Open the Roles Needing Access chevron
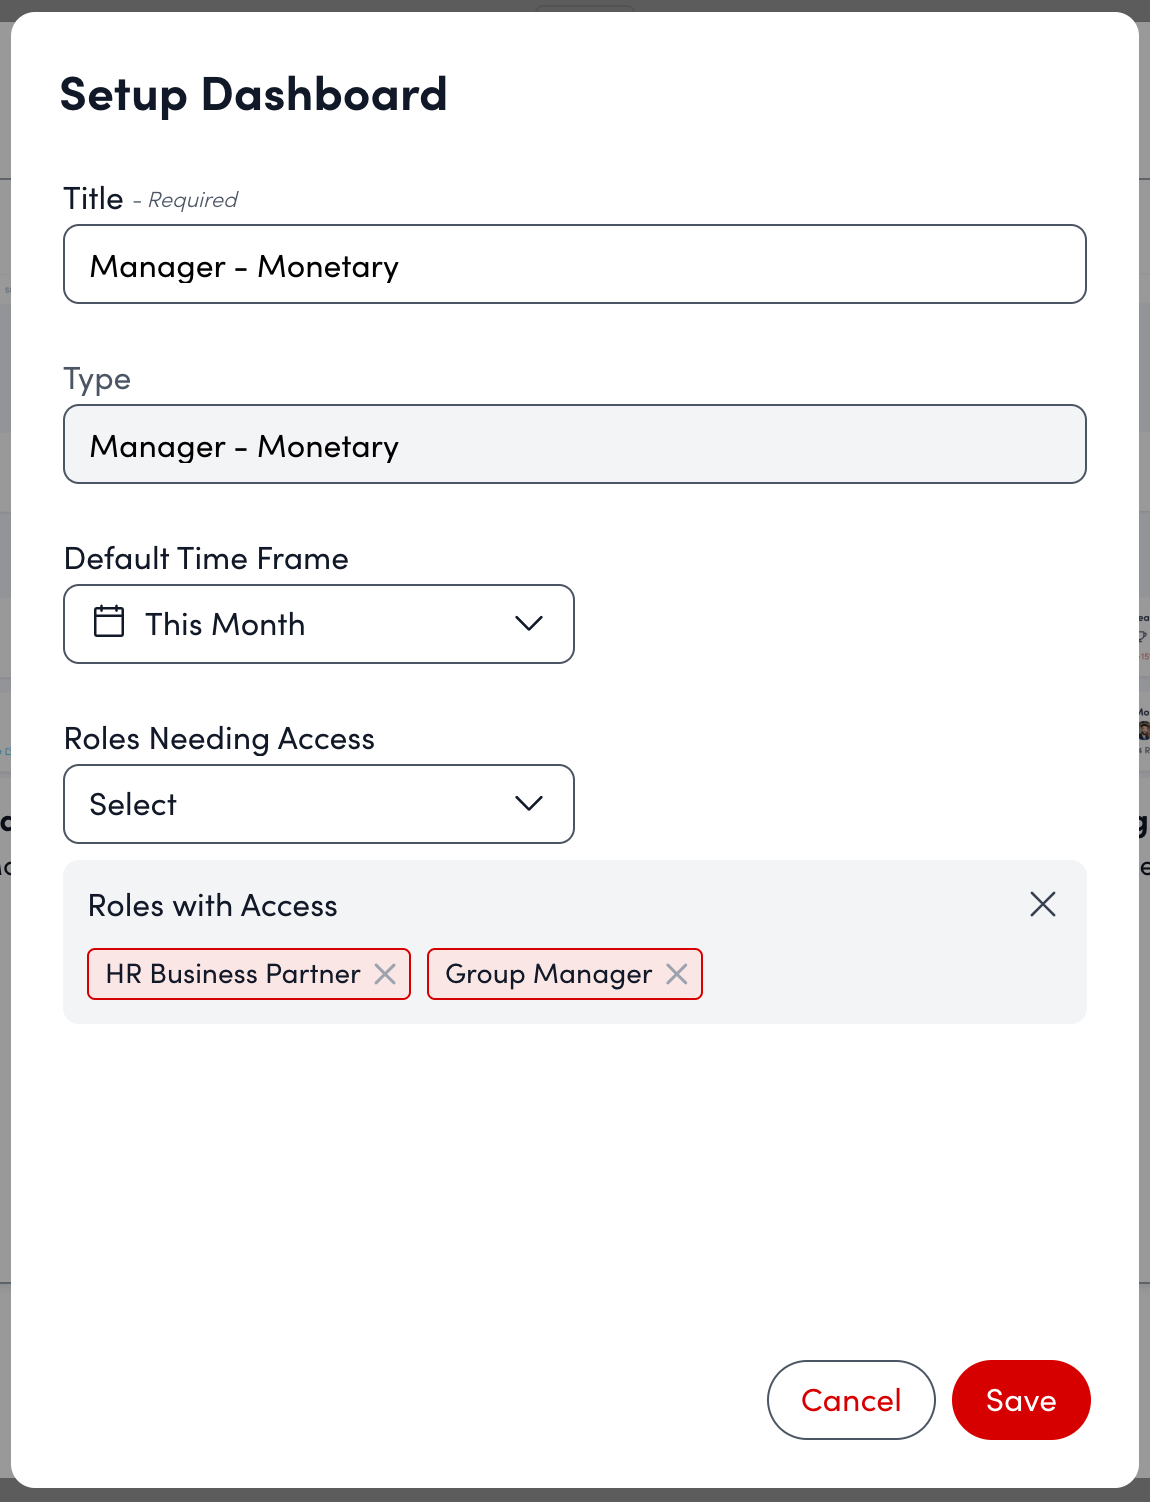 [x=528, y=804]
